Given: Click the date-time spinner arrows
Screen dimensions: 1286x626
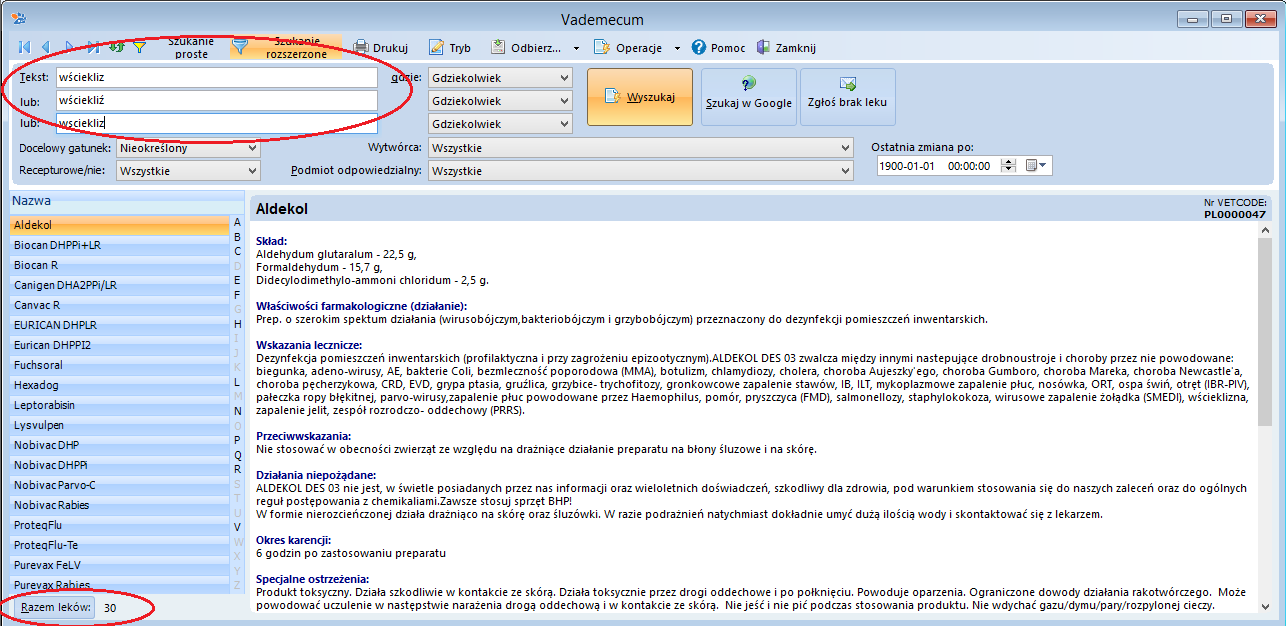Looking at the screenshot, I should [x=1008, y=166].
